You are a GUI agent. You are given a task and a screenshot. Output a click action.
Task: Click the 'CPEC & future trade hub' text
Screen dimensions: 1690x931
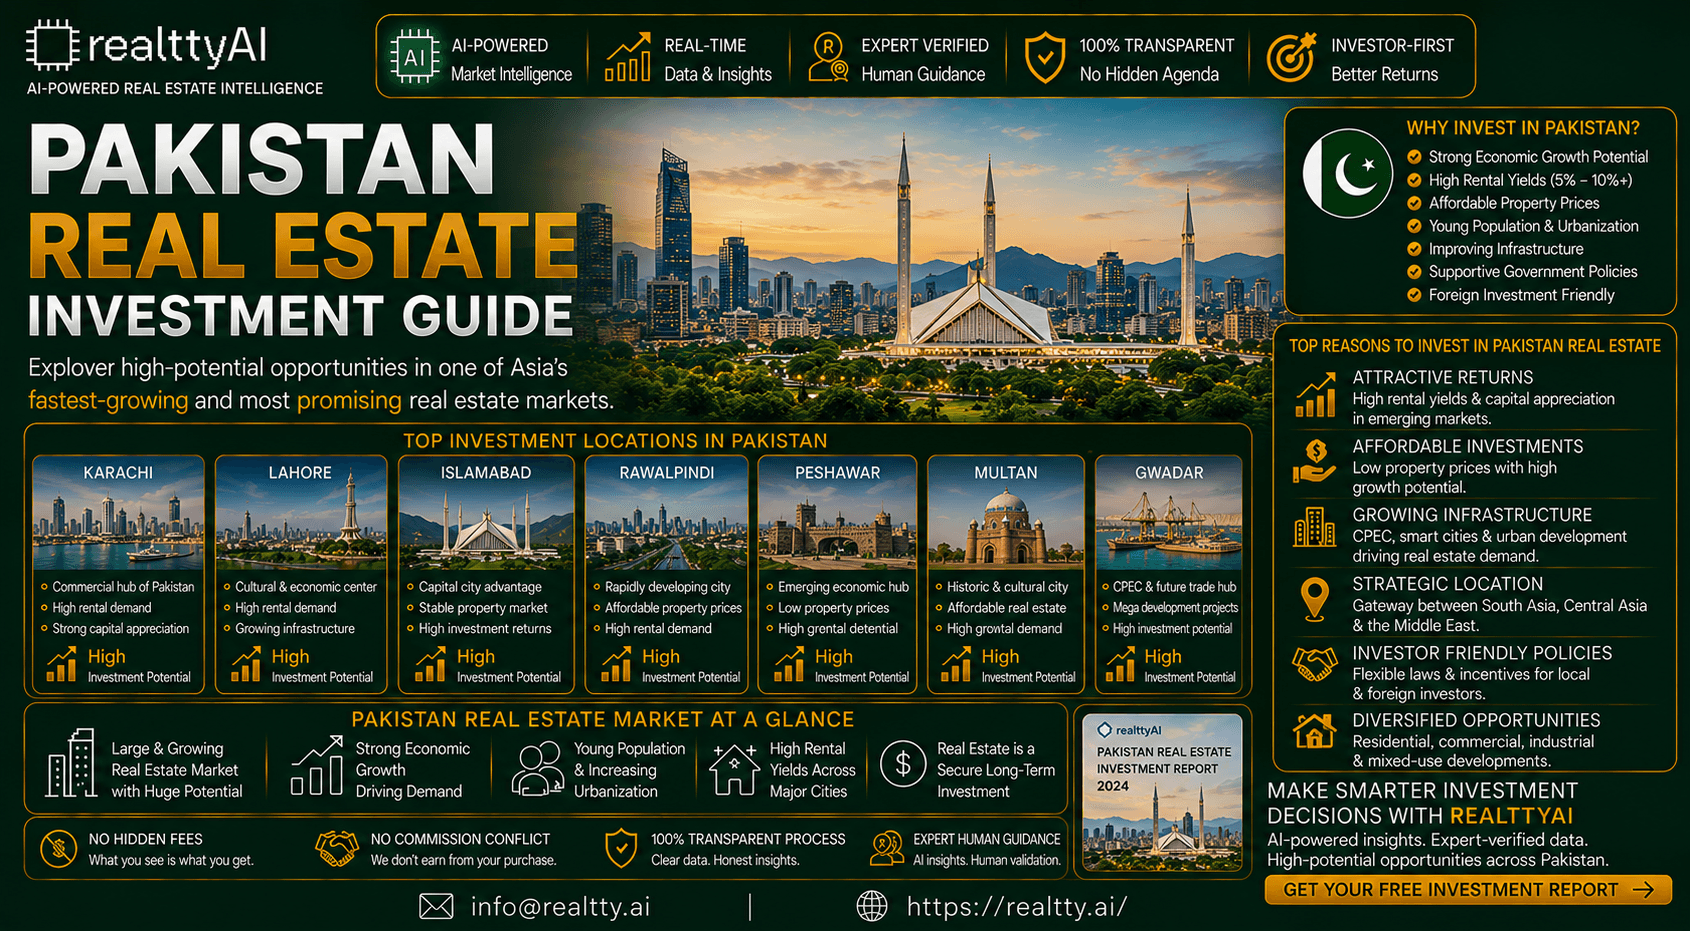pyautogui.click(x=1174, y=587)
